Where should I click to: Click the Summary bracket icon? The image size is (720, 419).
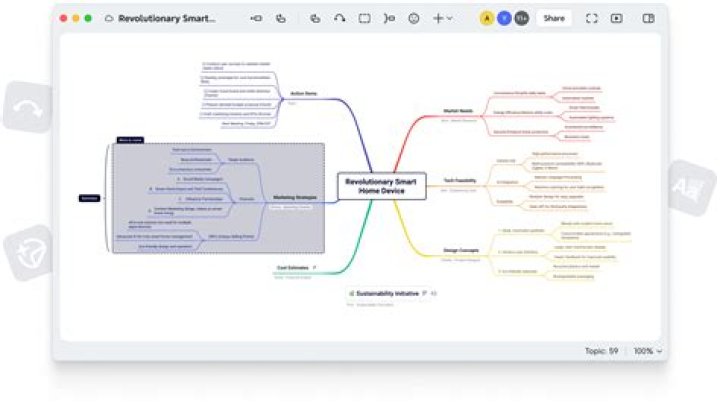click(388, 18)
